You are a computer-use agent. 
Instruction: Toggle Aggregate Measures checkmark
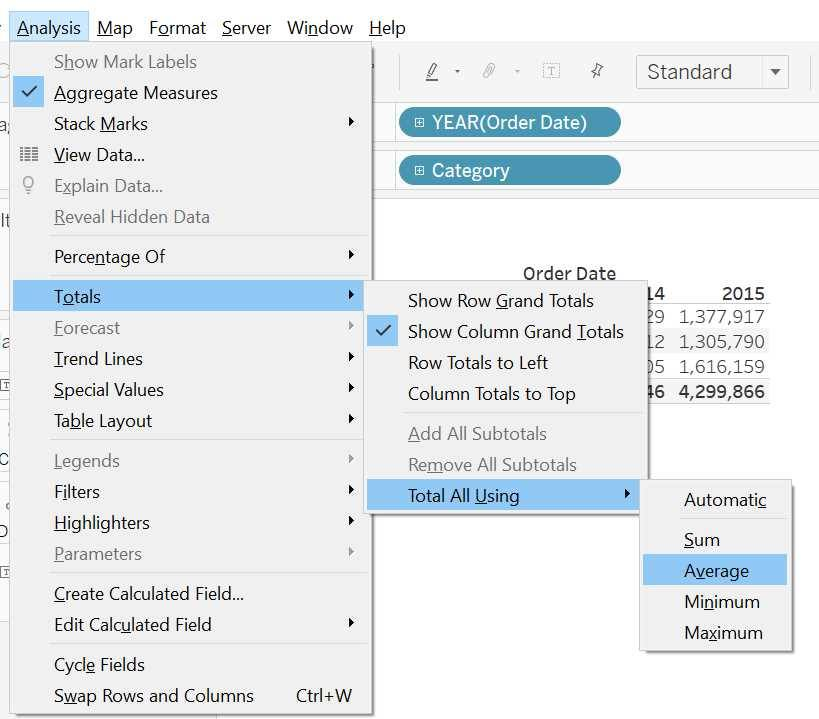tap(30, 93)
